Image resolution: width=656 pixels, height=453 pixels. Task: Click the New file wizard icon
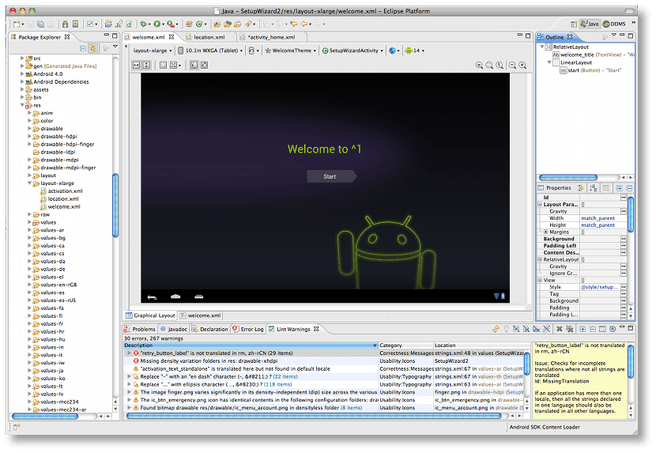[x=16, y=24]
